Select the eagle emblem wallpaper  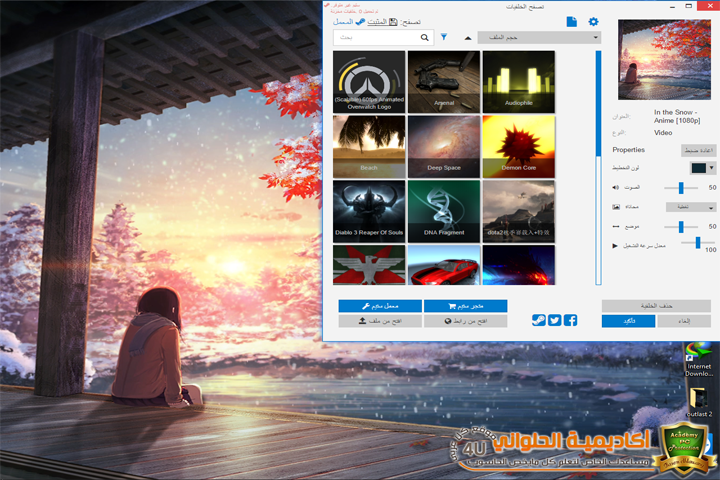[369, 265]
